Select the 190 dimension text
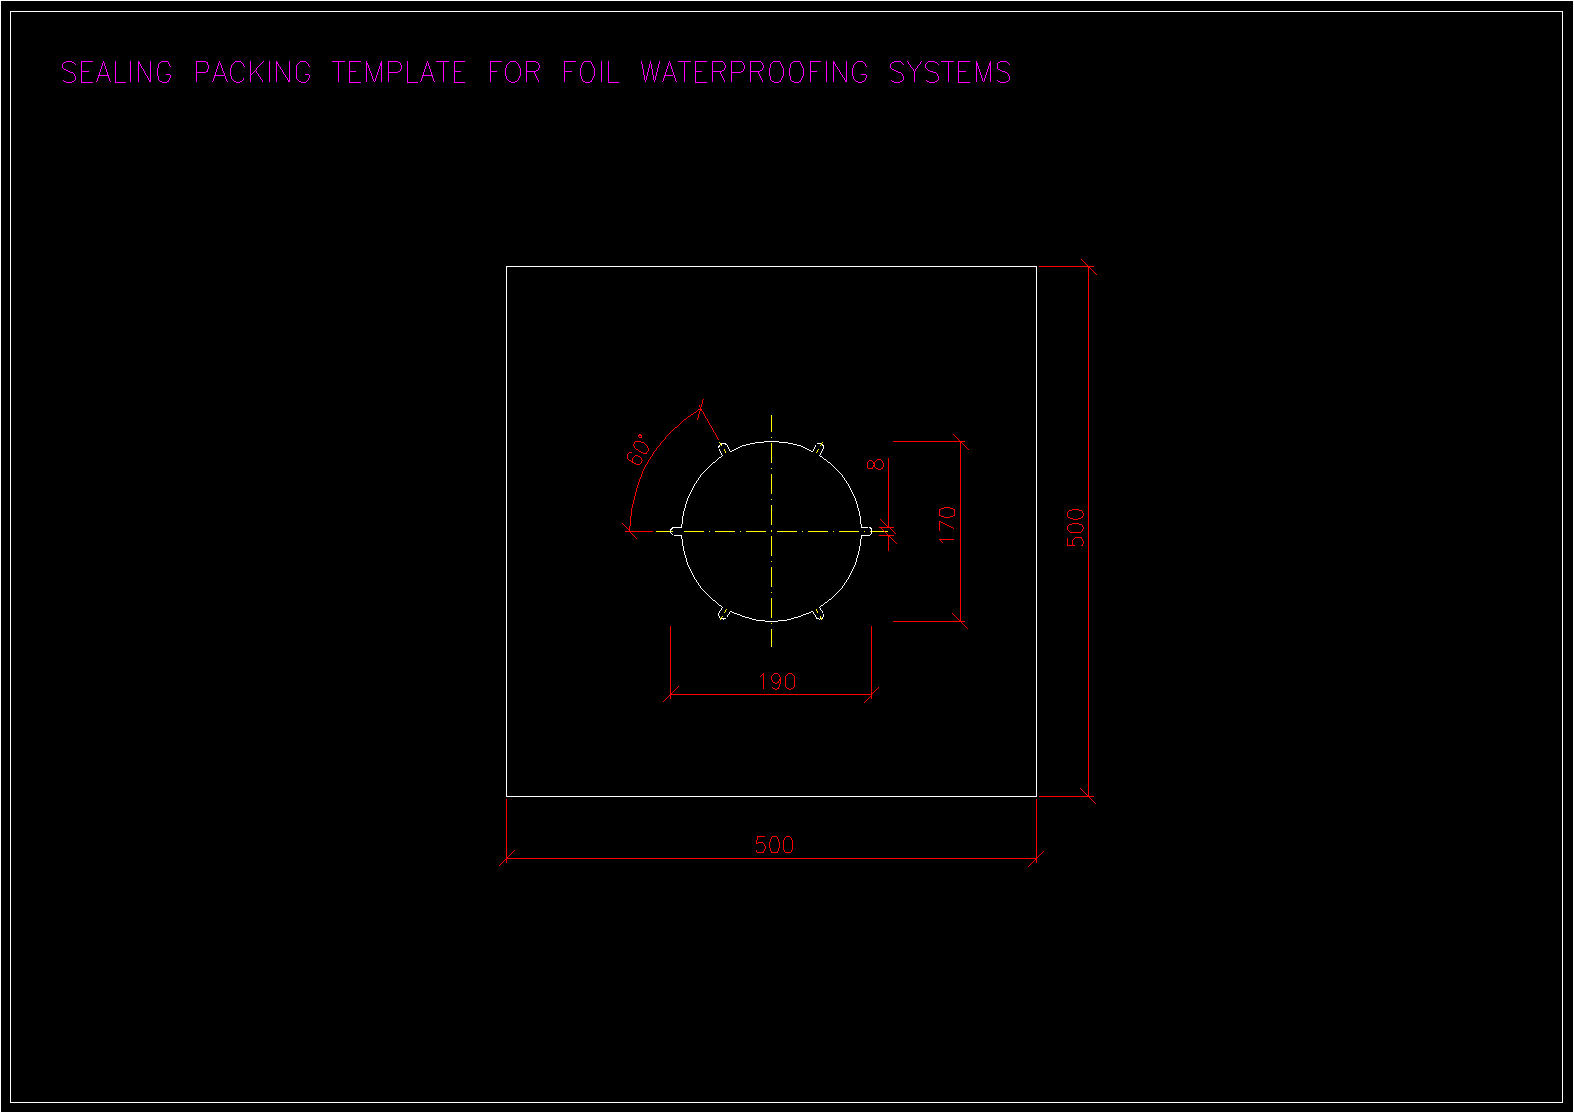This screenshot has height=1113, width=1574. (777, 682)
